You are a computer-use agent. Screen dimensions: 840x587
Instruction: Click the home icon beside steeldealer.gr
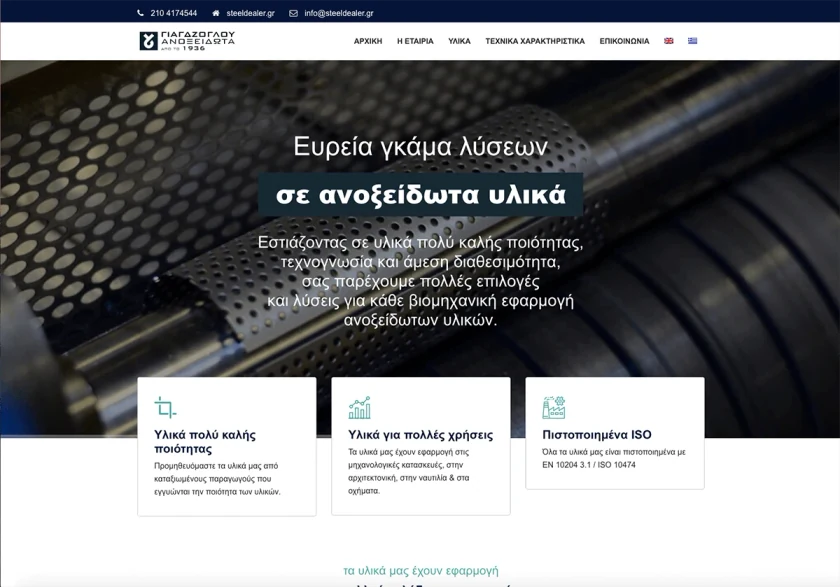point(216,13)
